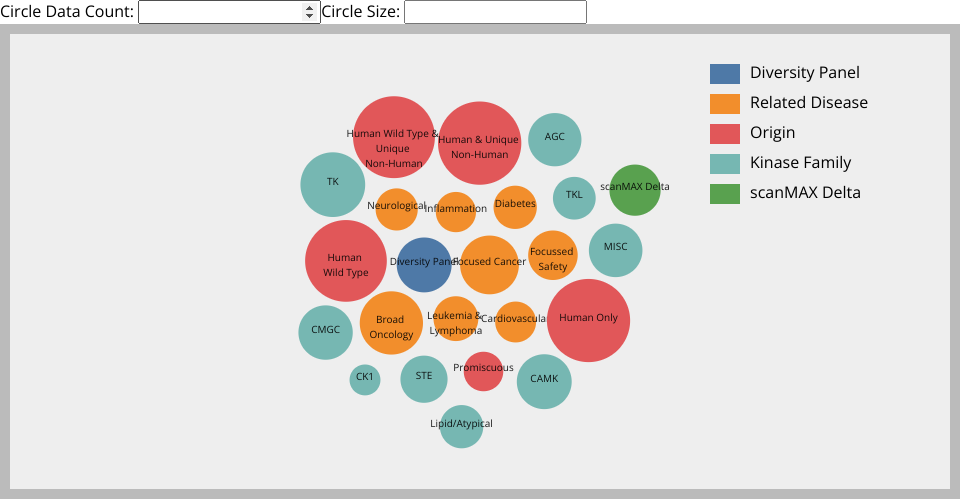Click the blue Diversity Panel legend swatch
This screenshot has width=960, height=500.
pos(725,73)
